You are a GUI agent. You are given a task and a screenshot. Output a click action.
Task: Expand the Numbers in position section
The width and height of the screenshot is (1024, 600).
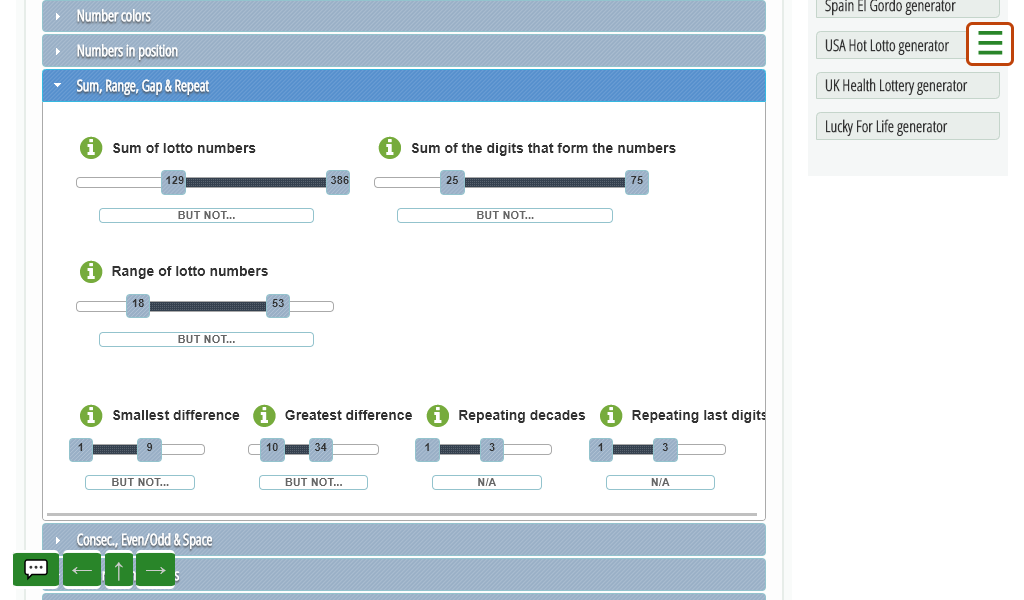[x=404, y=51]
